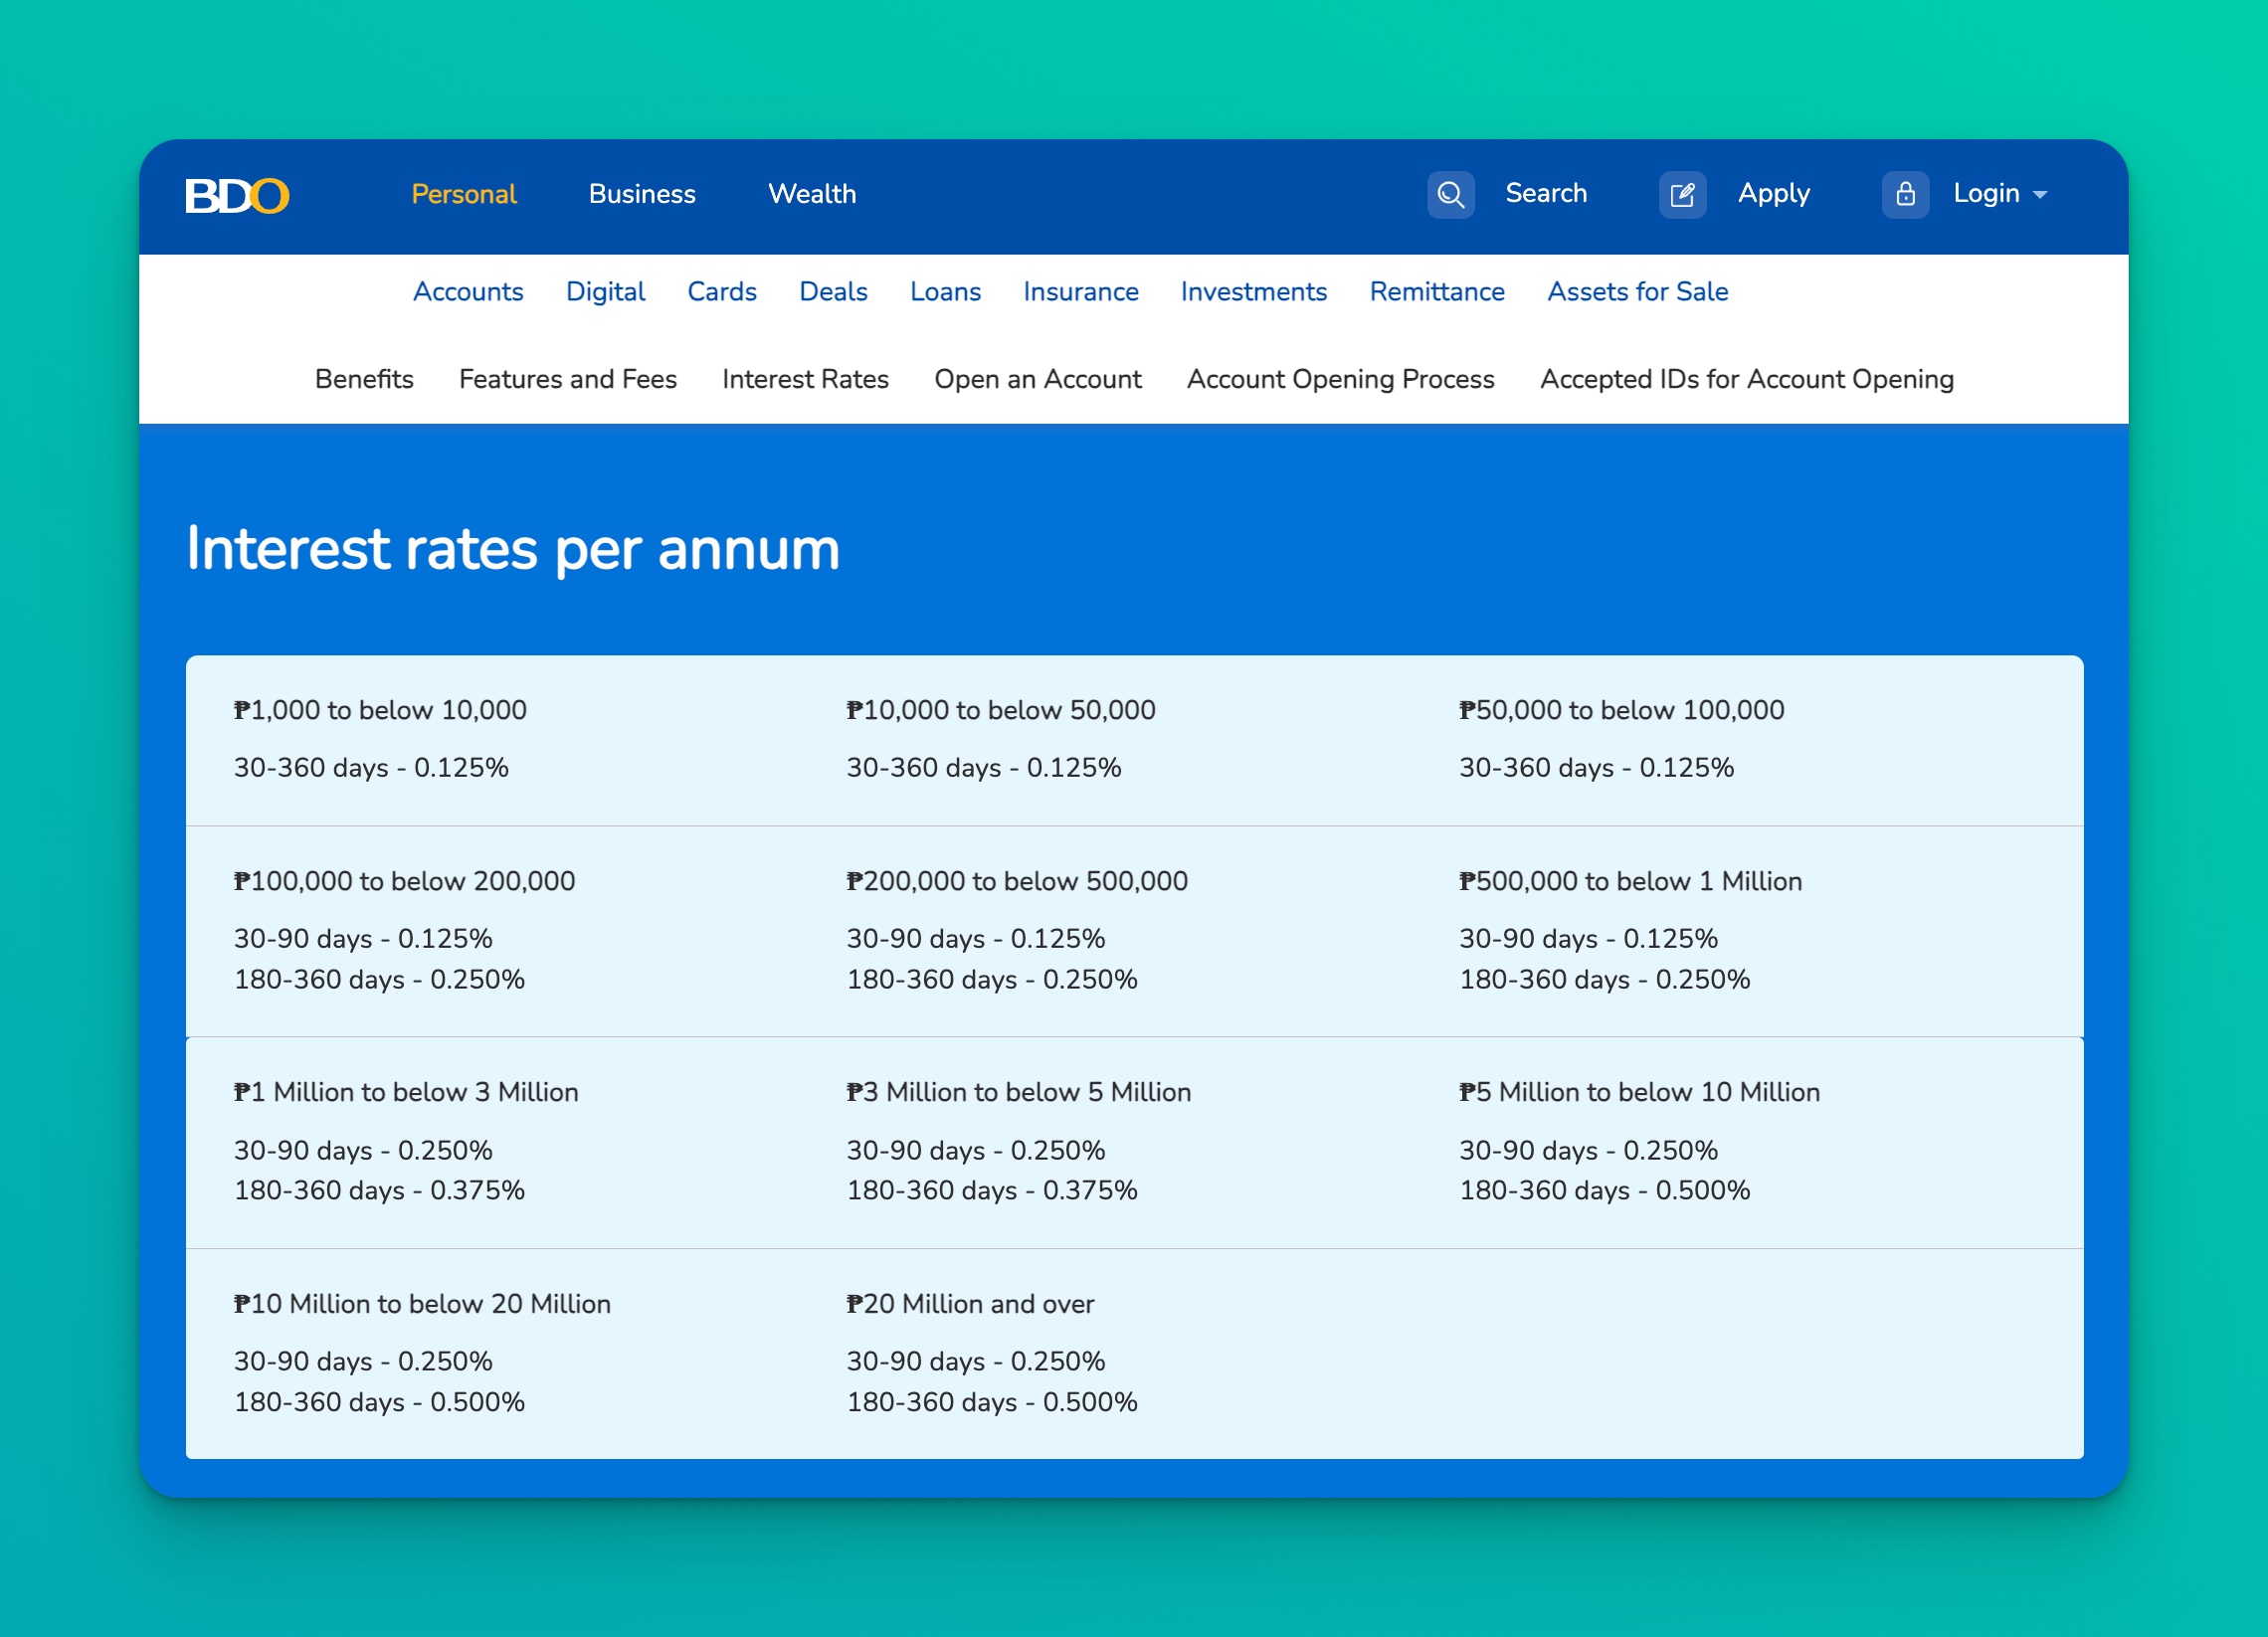Jump to Benefits section
2268x1637 pixels.
(364, 379)
